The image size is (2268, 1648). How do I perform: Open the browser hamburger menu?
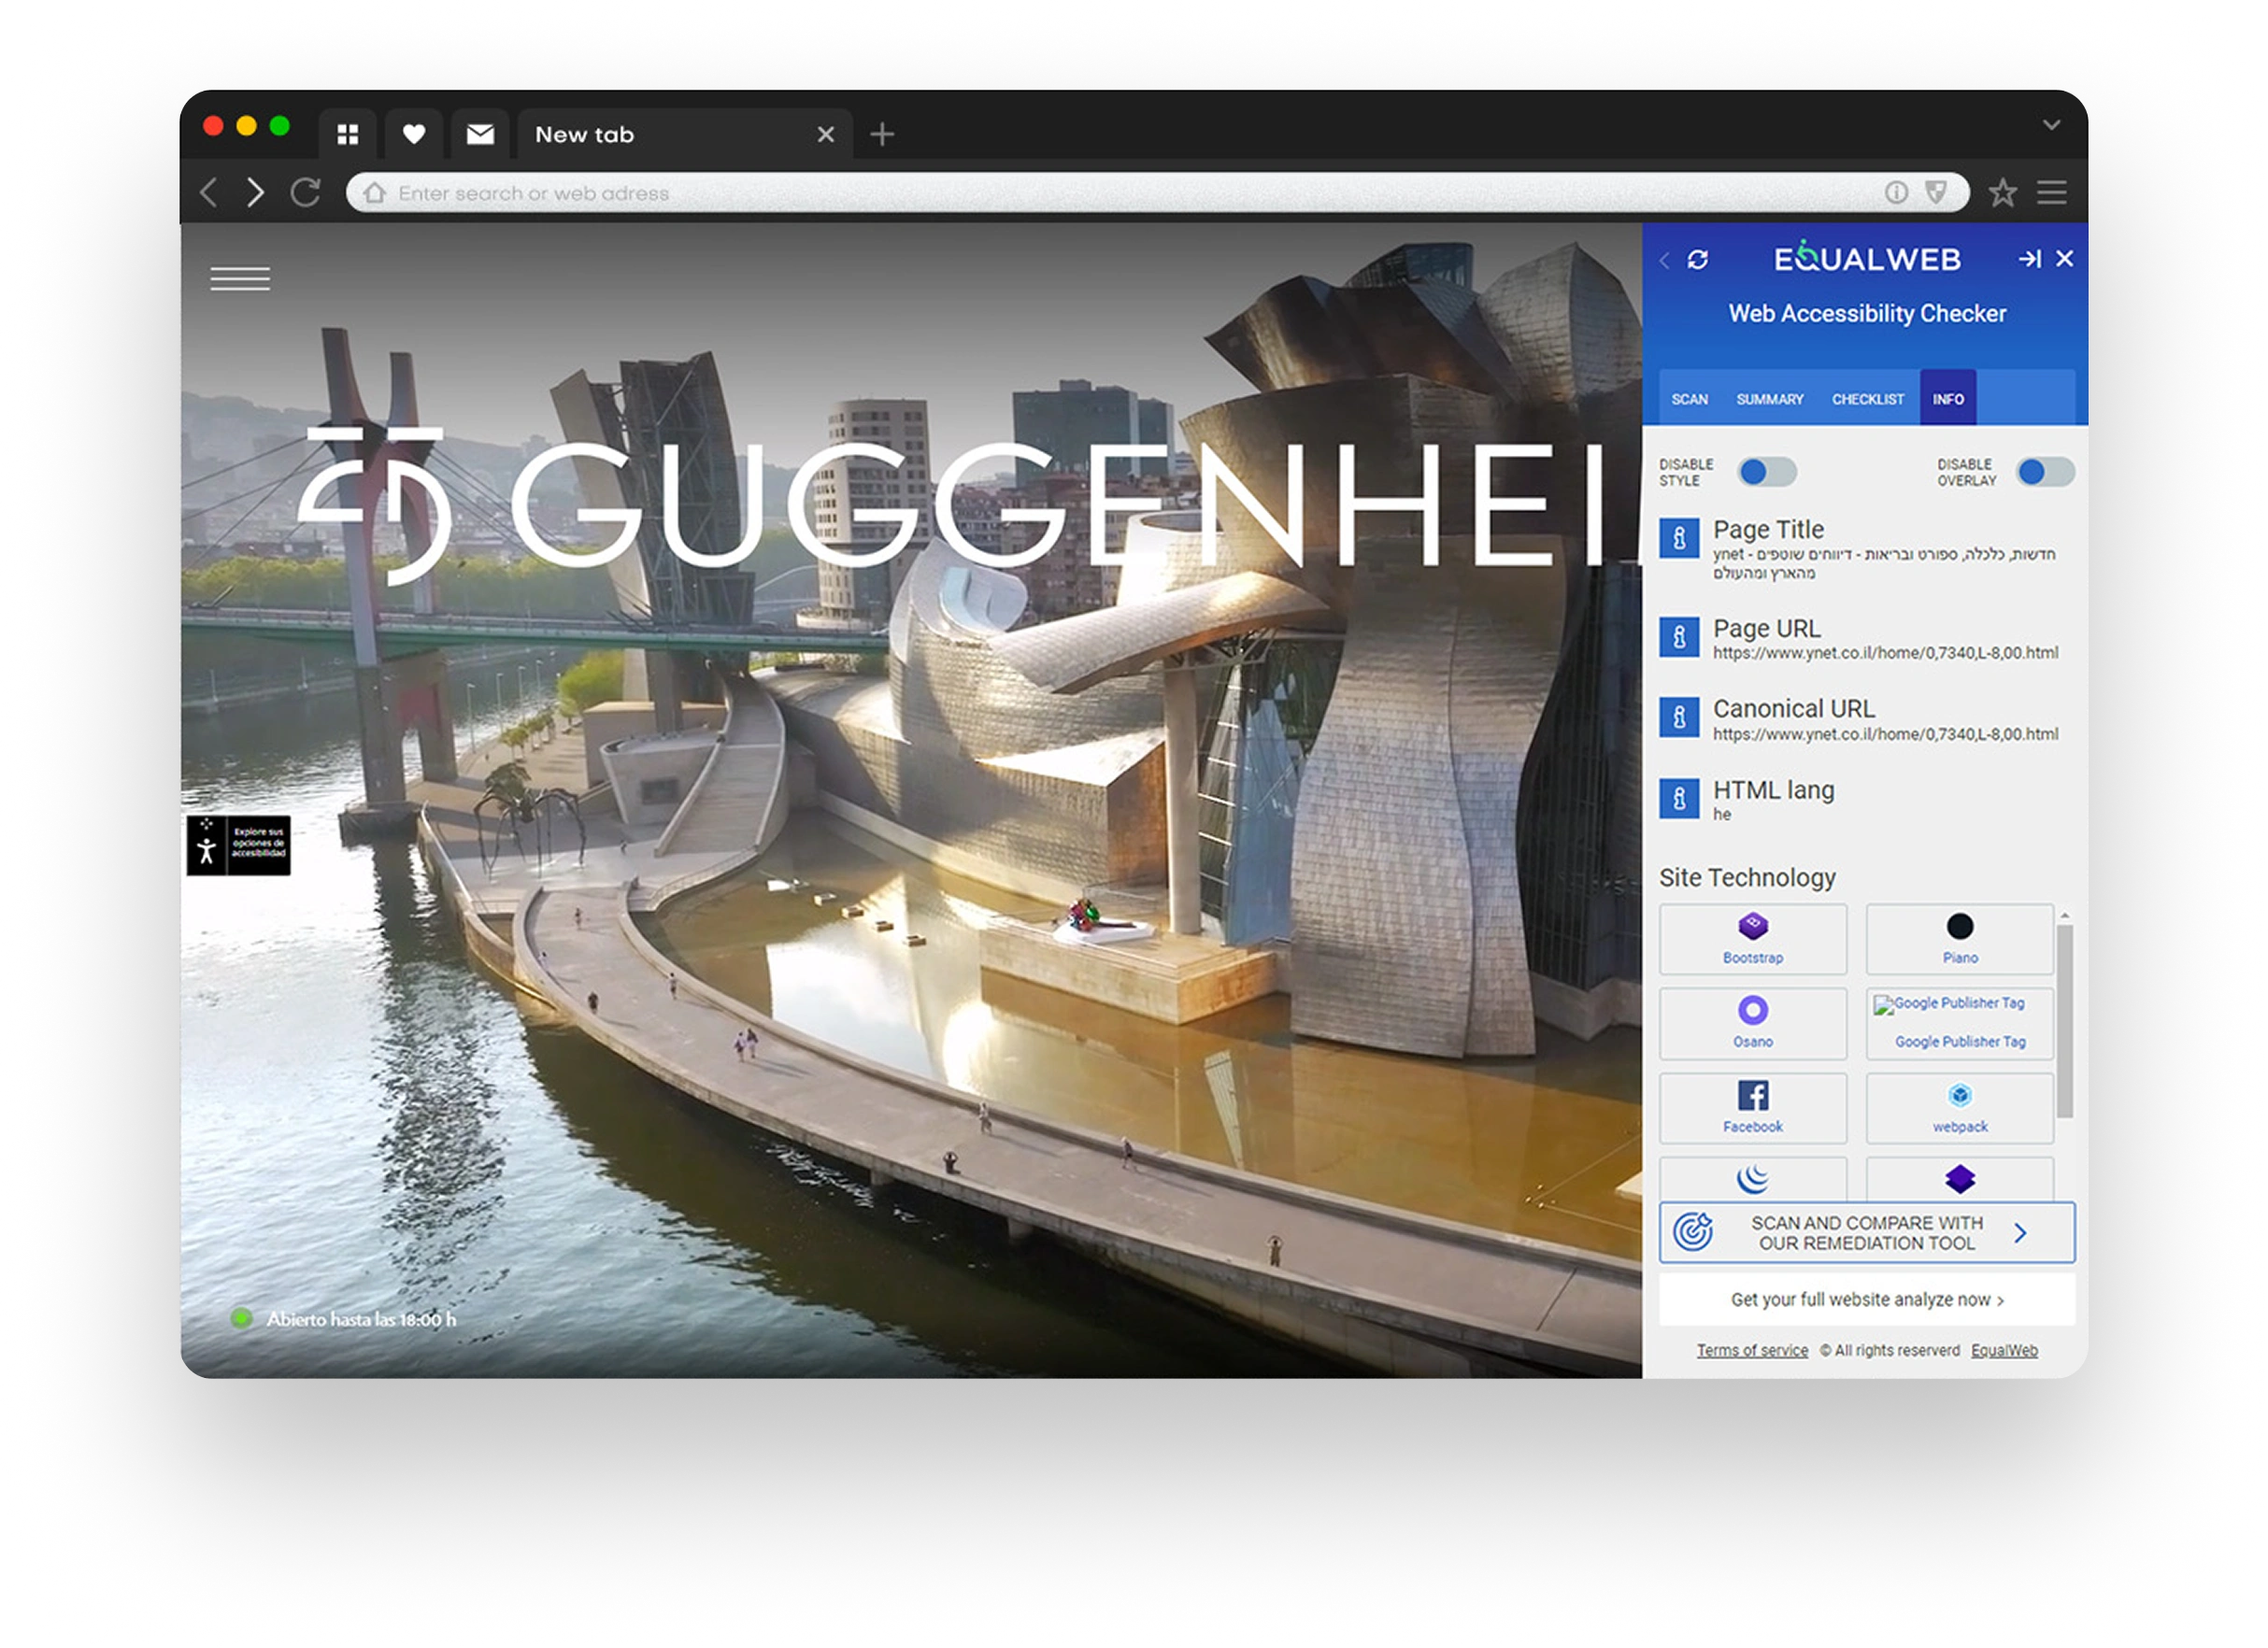tap(2051, 192)
